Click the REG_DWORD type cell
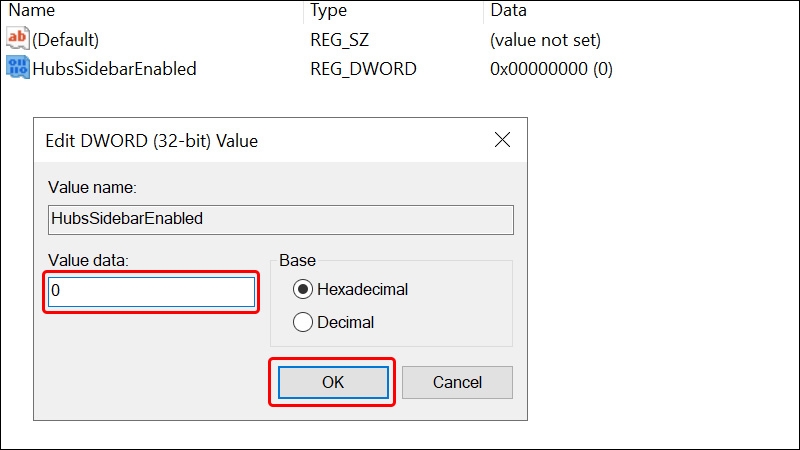Viewport: 800px width, 450px height. (x=363, y=69)
